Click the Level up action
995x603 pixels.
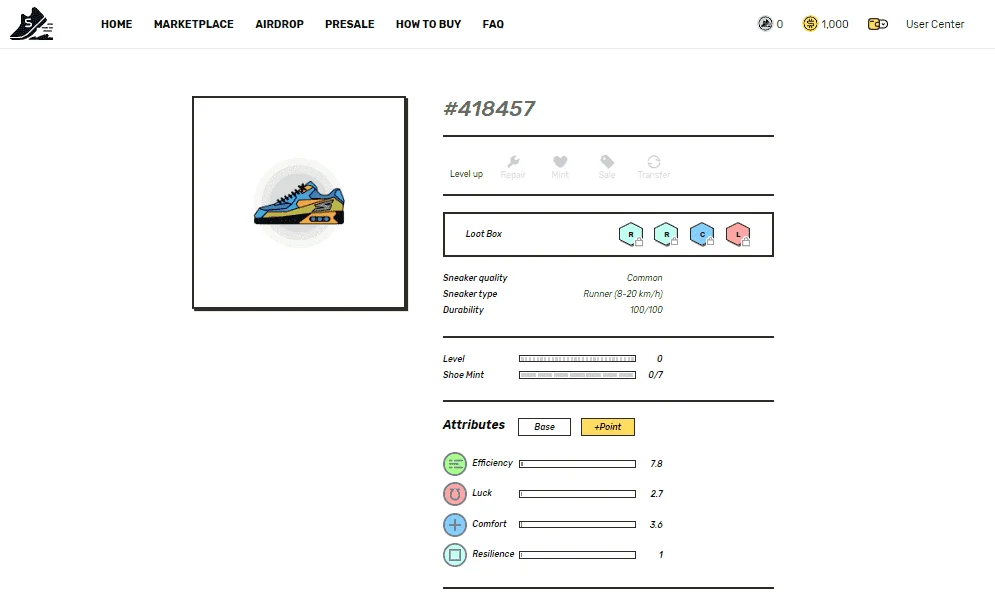click(466, 174)
